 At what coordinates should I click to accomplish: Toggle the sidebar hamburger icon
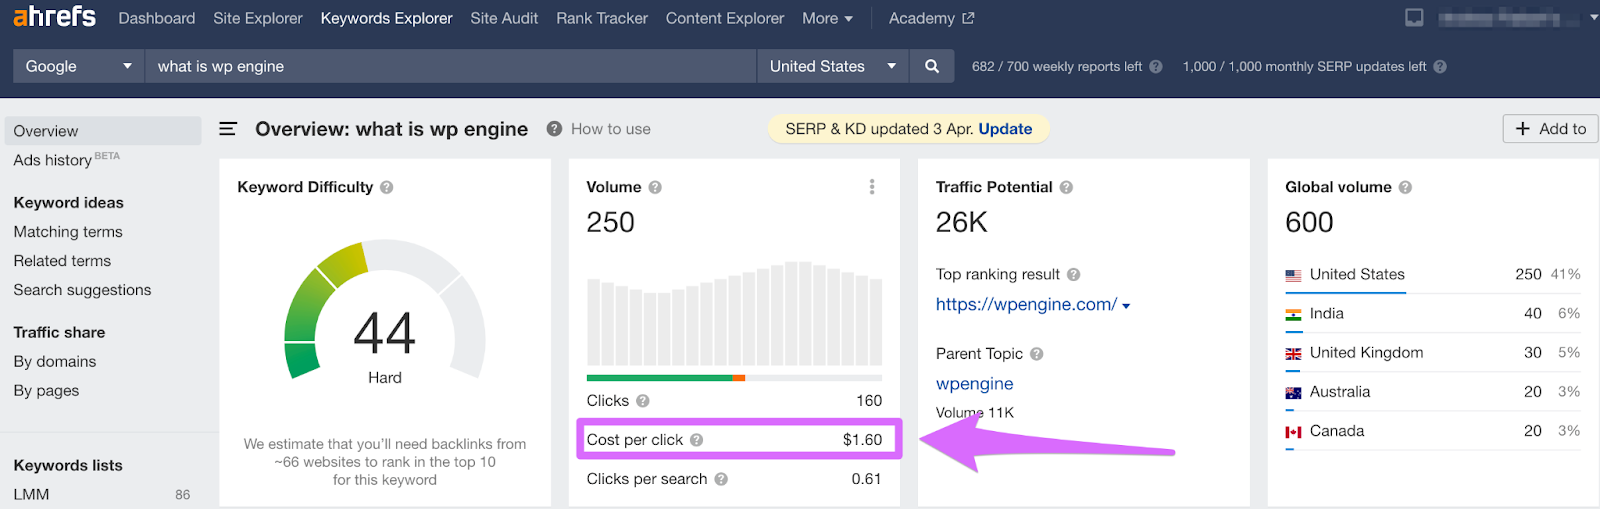[228, 129]
